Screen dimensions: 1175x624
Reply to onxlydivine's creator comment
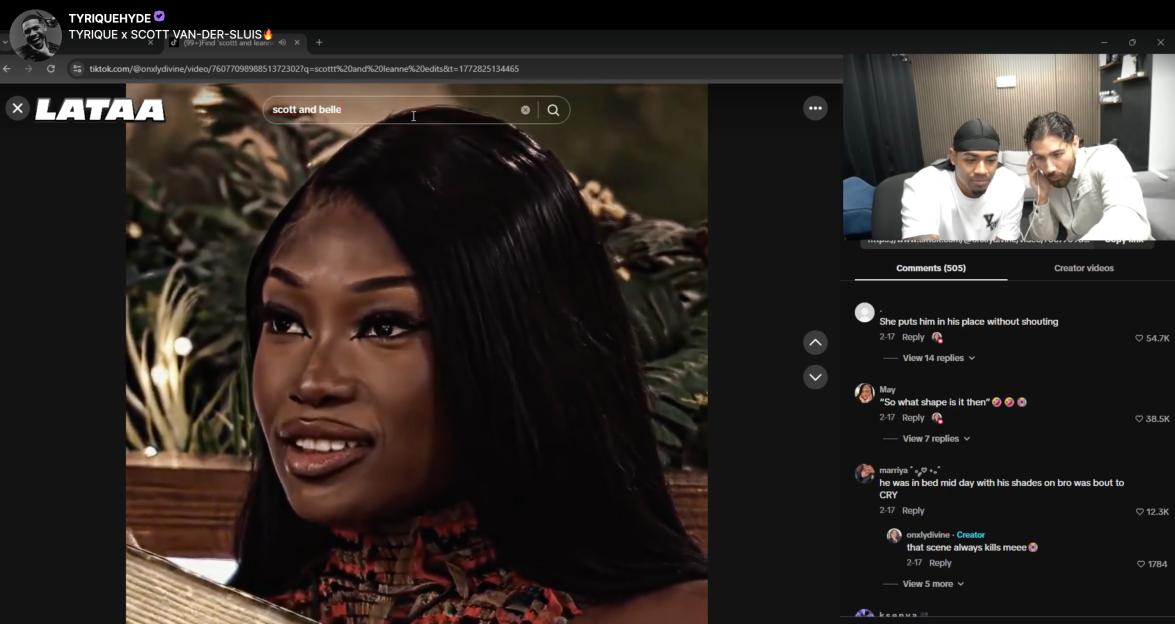click(940, 563)
